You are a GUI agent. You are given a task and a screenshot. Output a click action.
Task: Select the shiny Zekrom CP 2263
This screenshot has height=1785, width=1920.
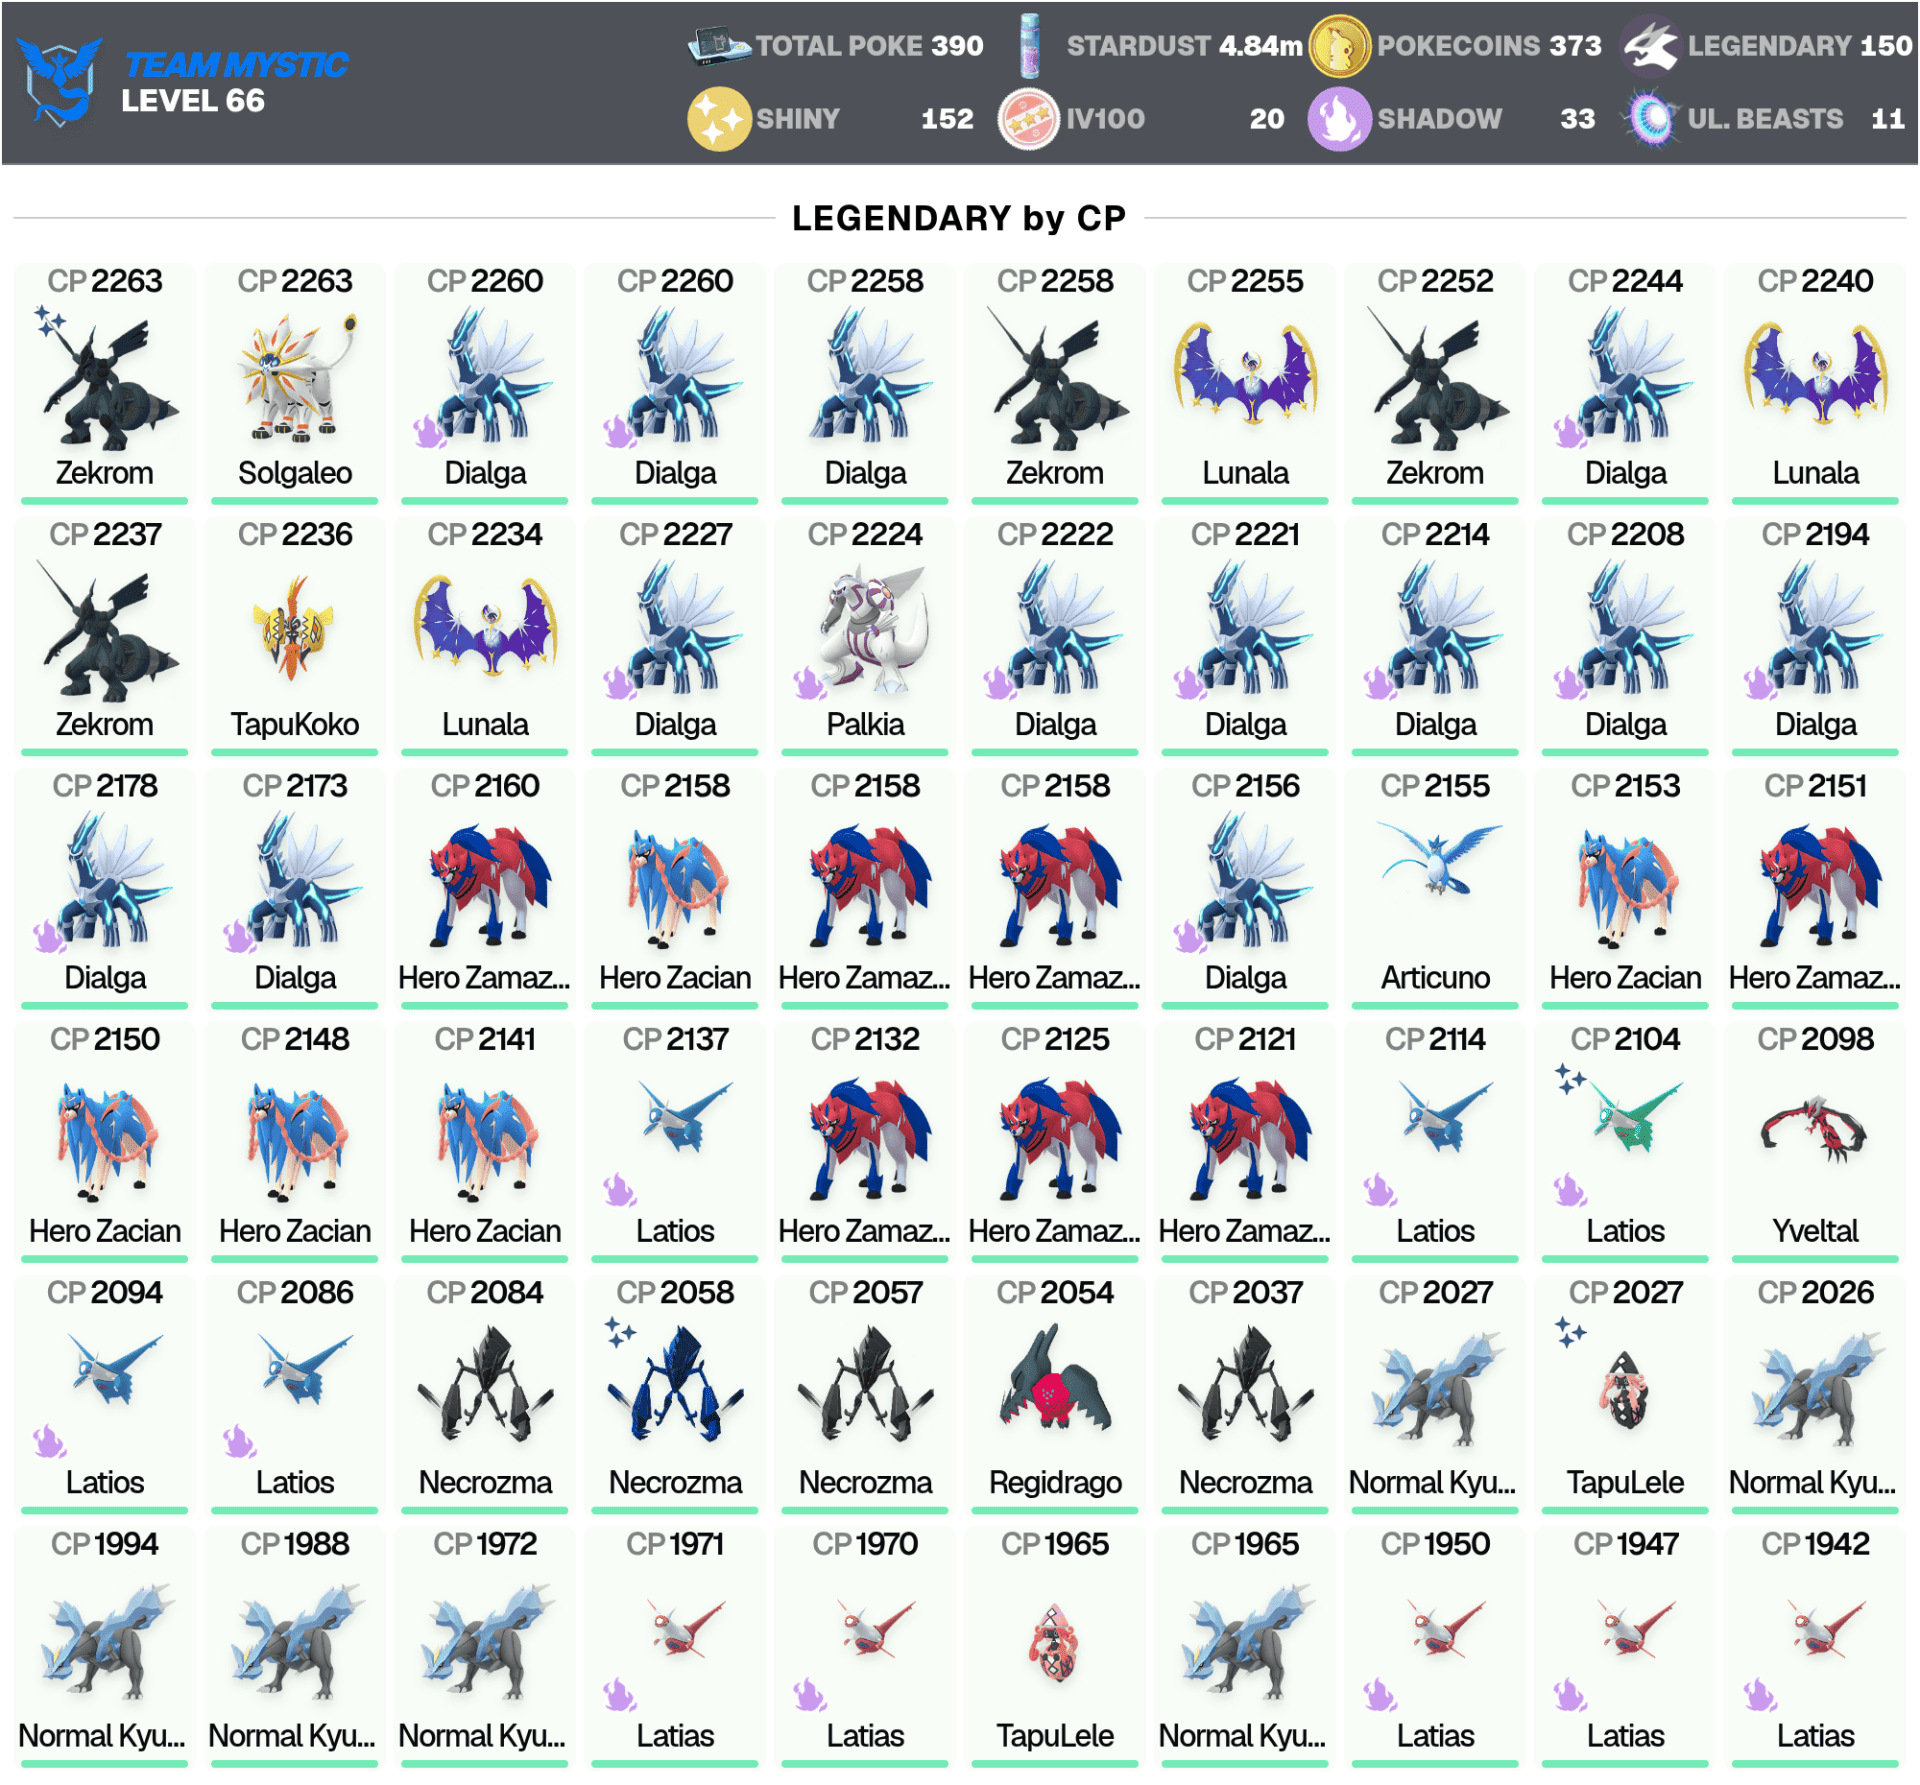point(105,382)
